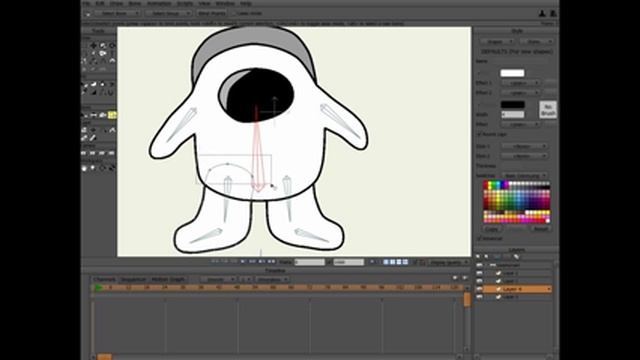Open the Scripts menu
Viewport: 640px width, 360px height.
(x=185, y=3)
